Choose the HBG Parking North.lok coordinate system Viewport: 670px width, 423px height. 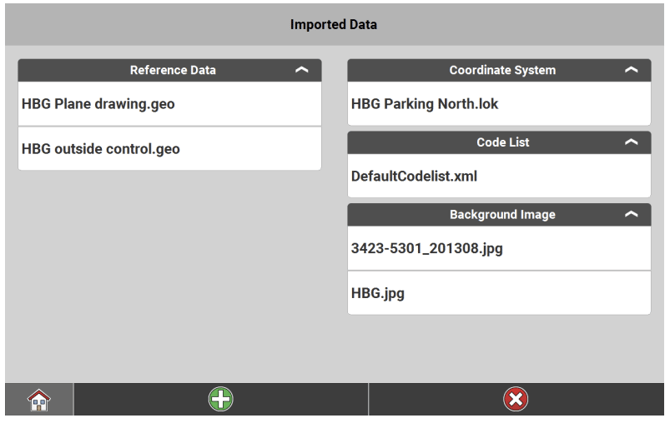point(498,104)
